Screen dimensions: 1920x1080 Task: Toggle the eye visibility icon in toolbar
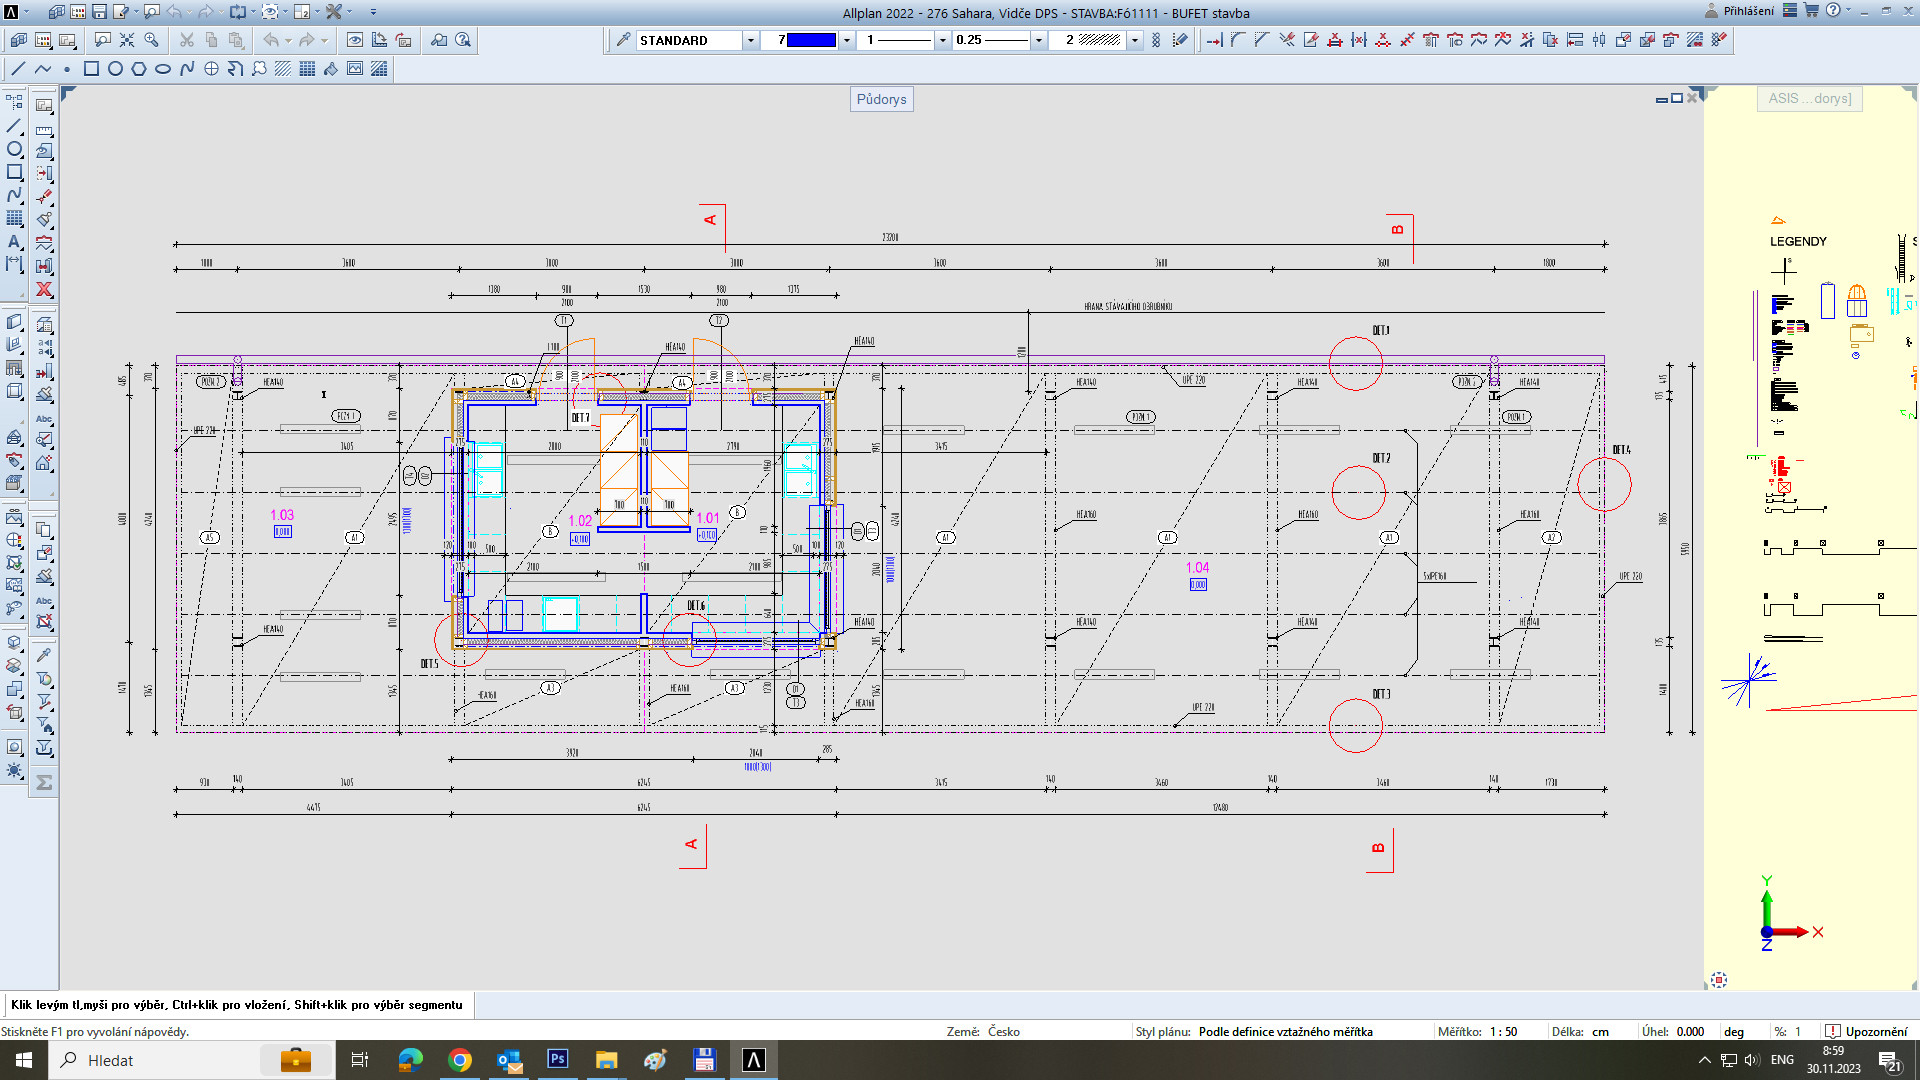(354, 40)
